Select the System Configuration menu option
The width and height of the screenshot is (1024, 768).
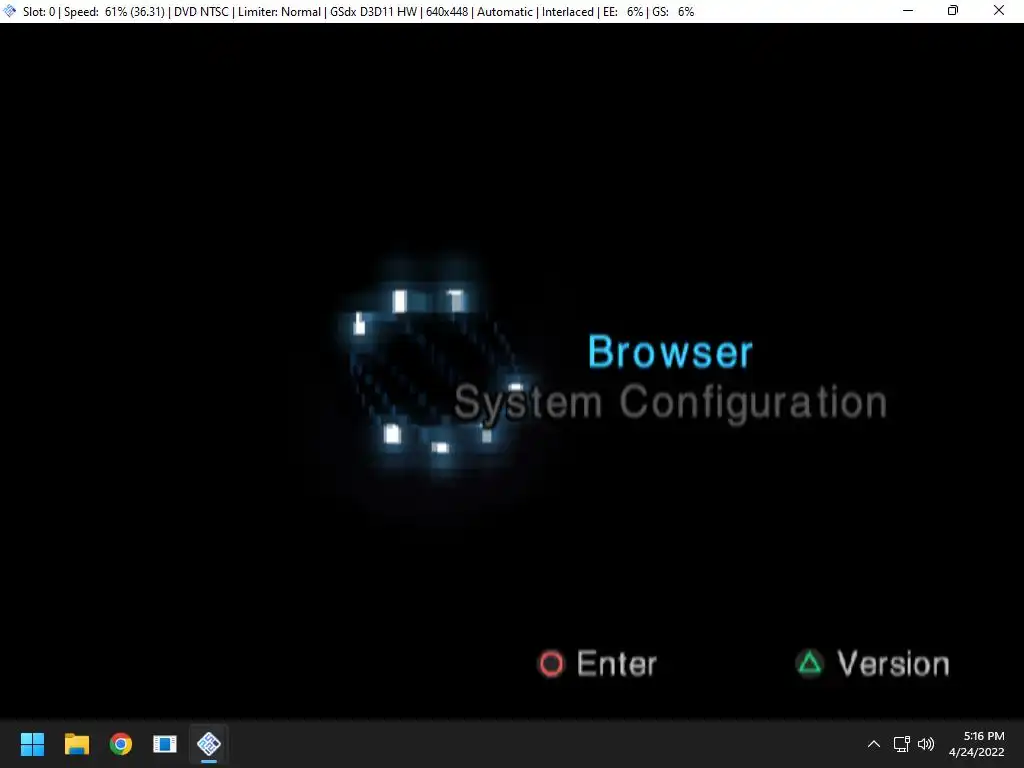(671, 403)
